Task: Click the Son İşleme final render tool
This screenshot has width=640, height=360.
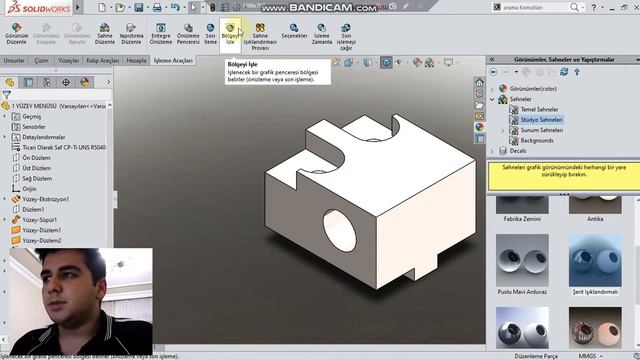Action: tap(210, 33)
